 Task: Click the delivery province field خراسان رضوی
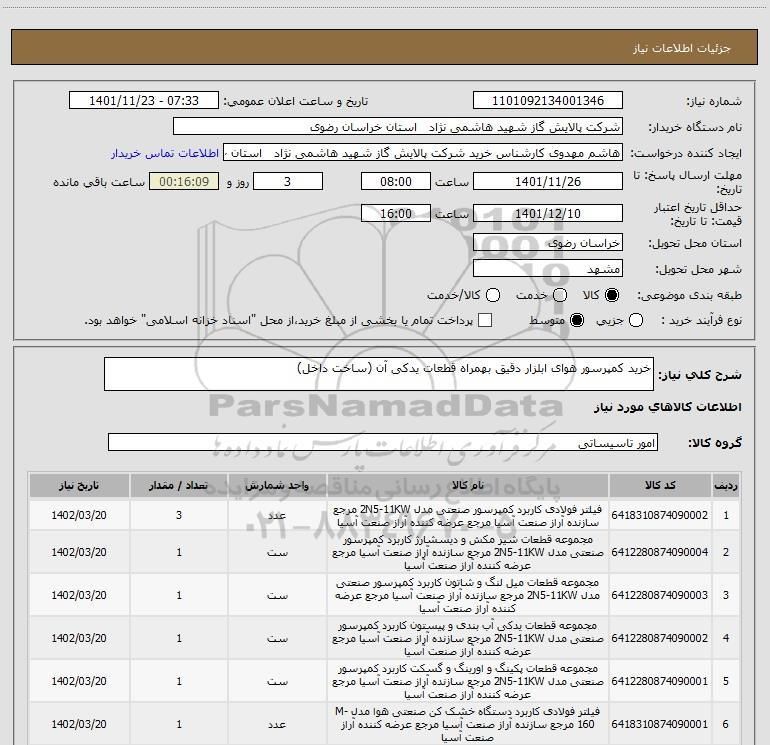(546, 243)
